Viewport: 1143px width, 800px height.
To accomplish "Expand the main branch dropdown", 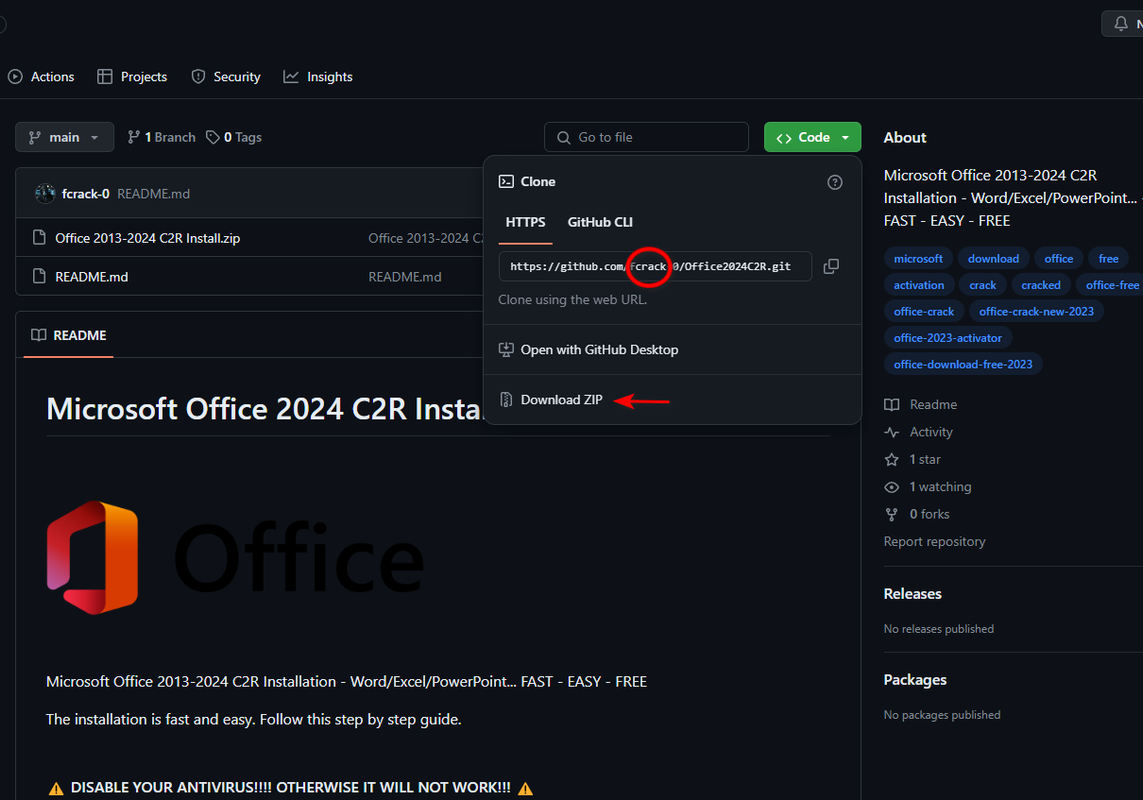I will [x=64, y=137].
